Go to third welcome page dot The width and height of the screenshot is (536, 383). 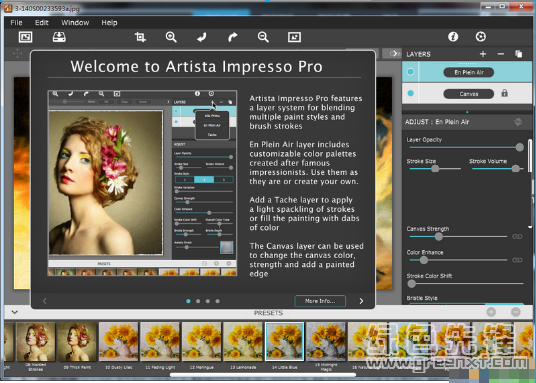[208, 301]
